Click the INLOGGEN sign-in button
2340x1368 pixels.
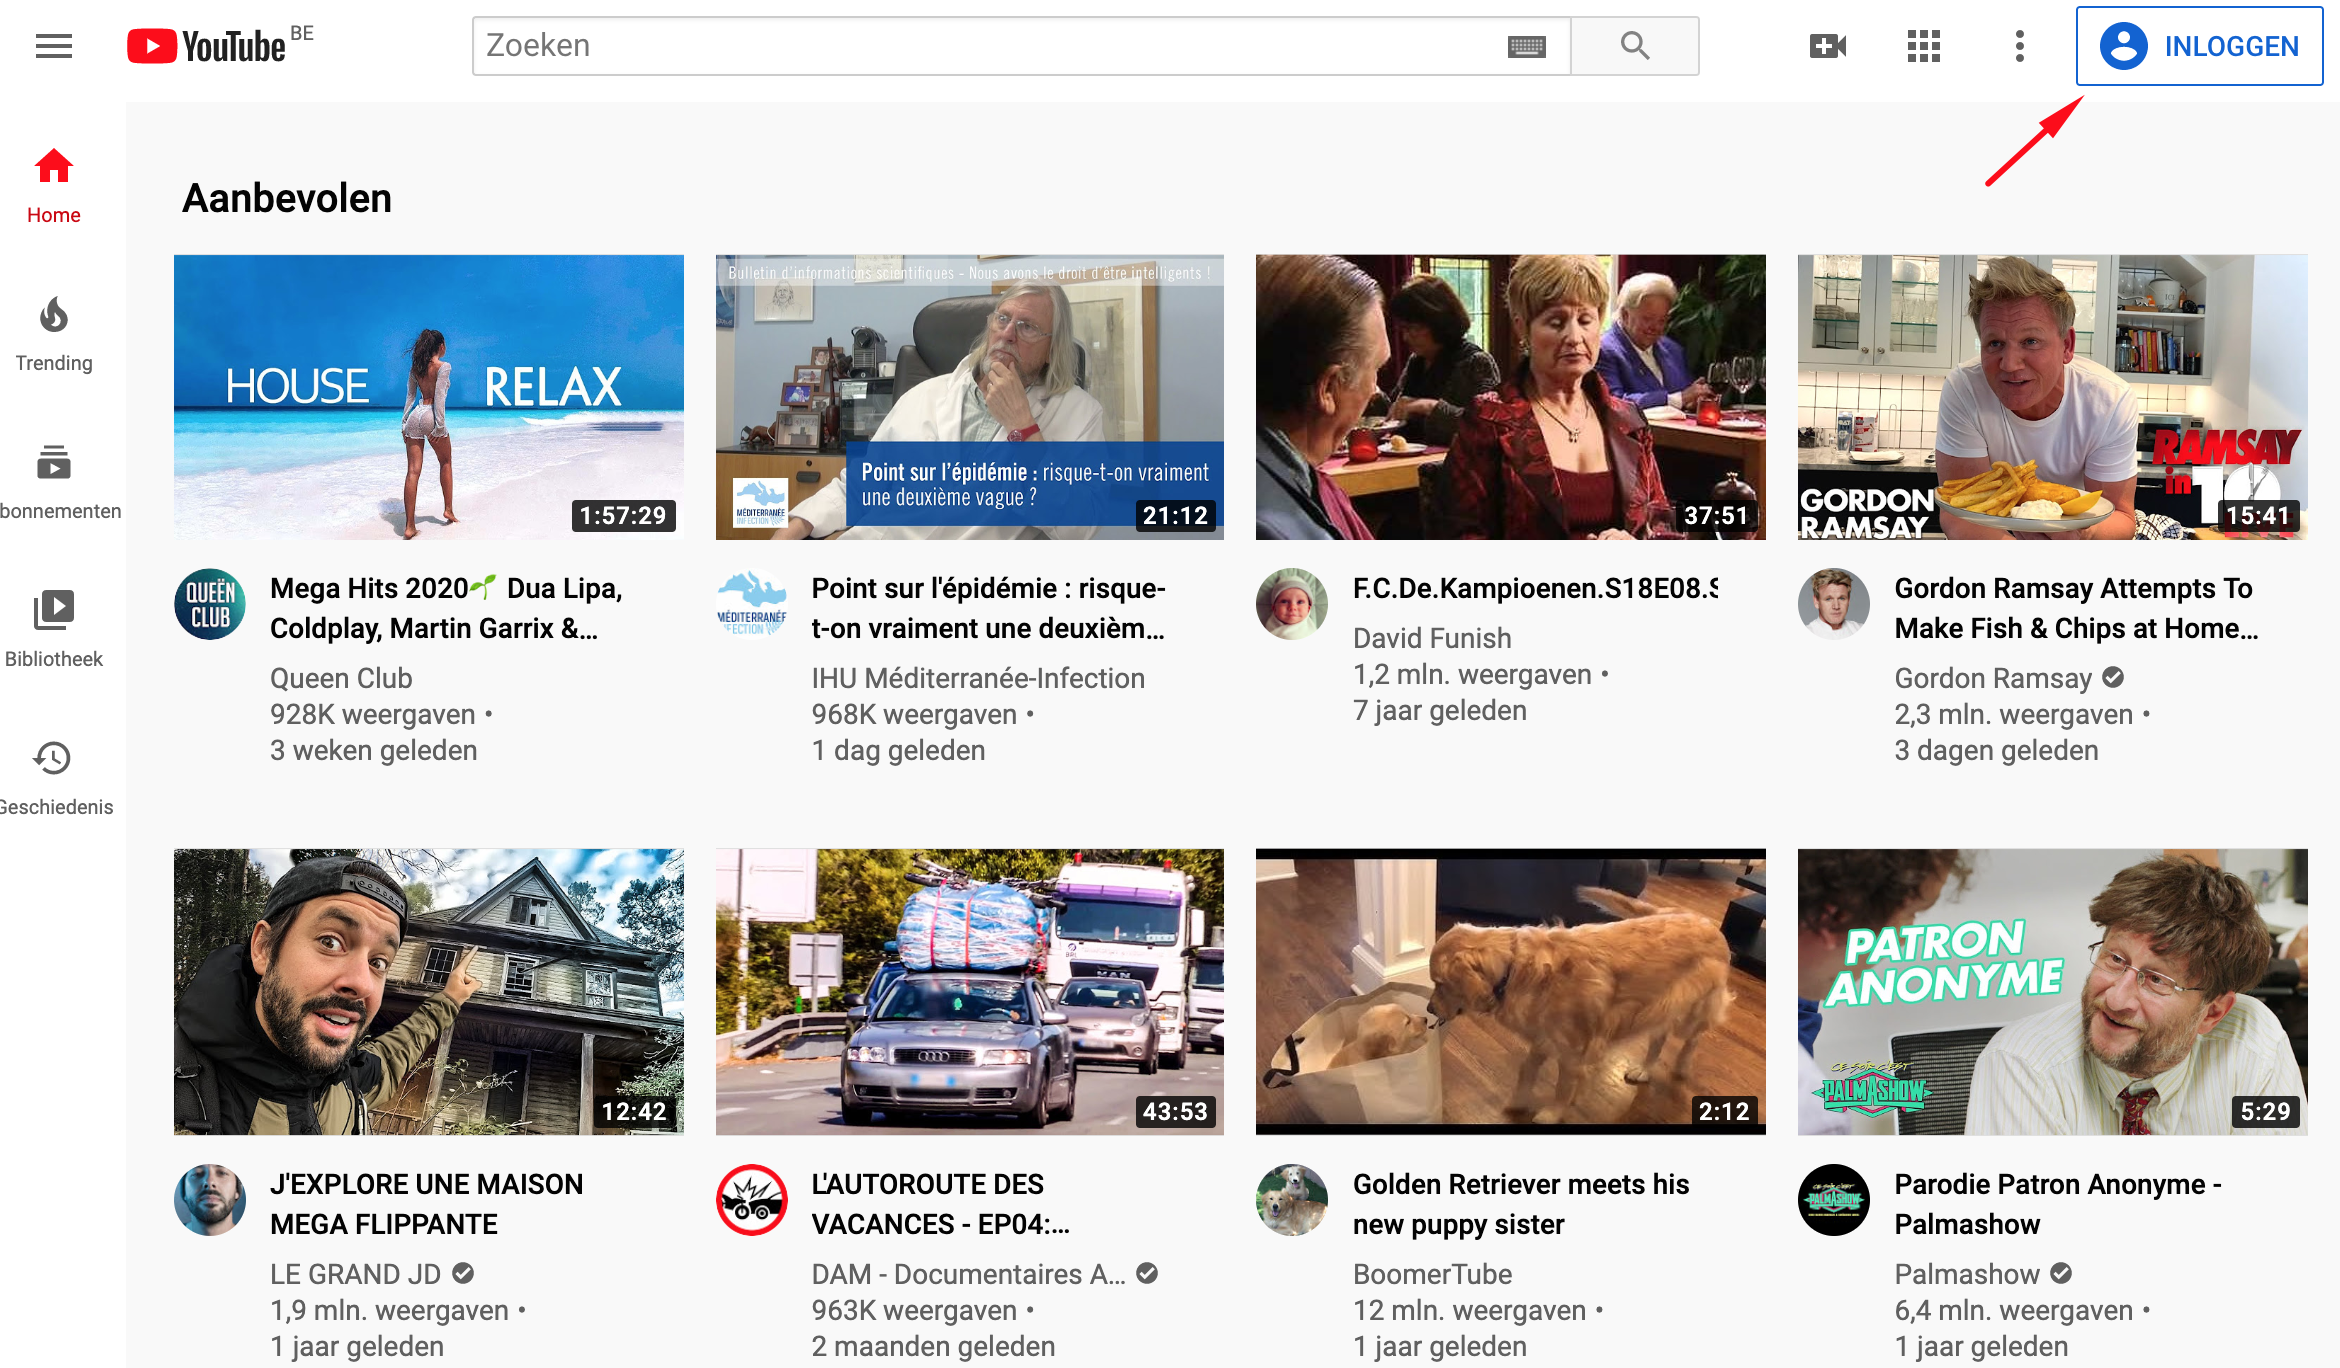pyautogui.click(x=2199, y=46)
